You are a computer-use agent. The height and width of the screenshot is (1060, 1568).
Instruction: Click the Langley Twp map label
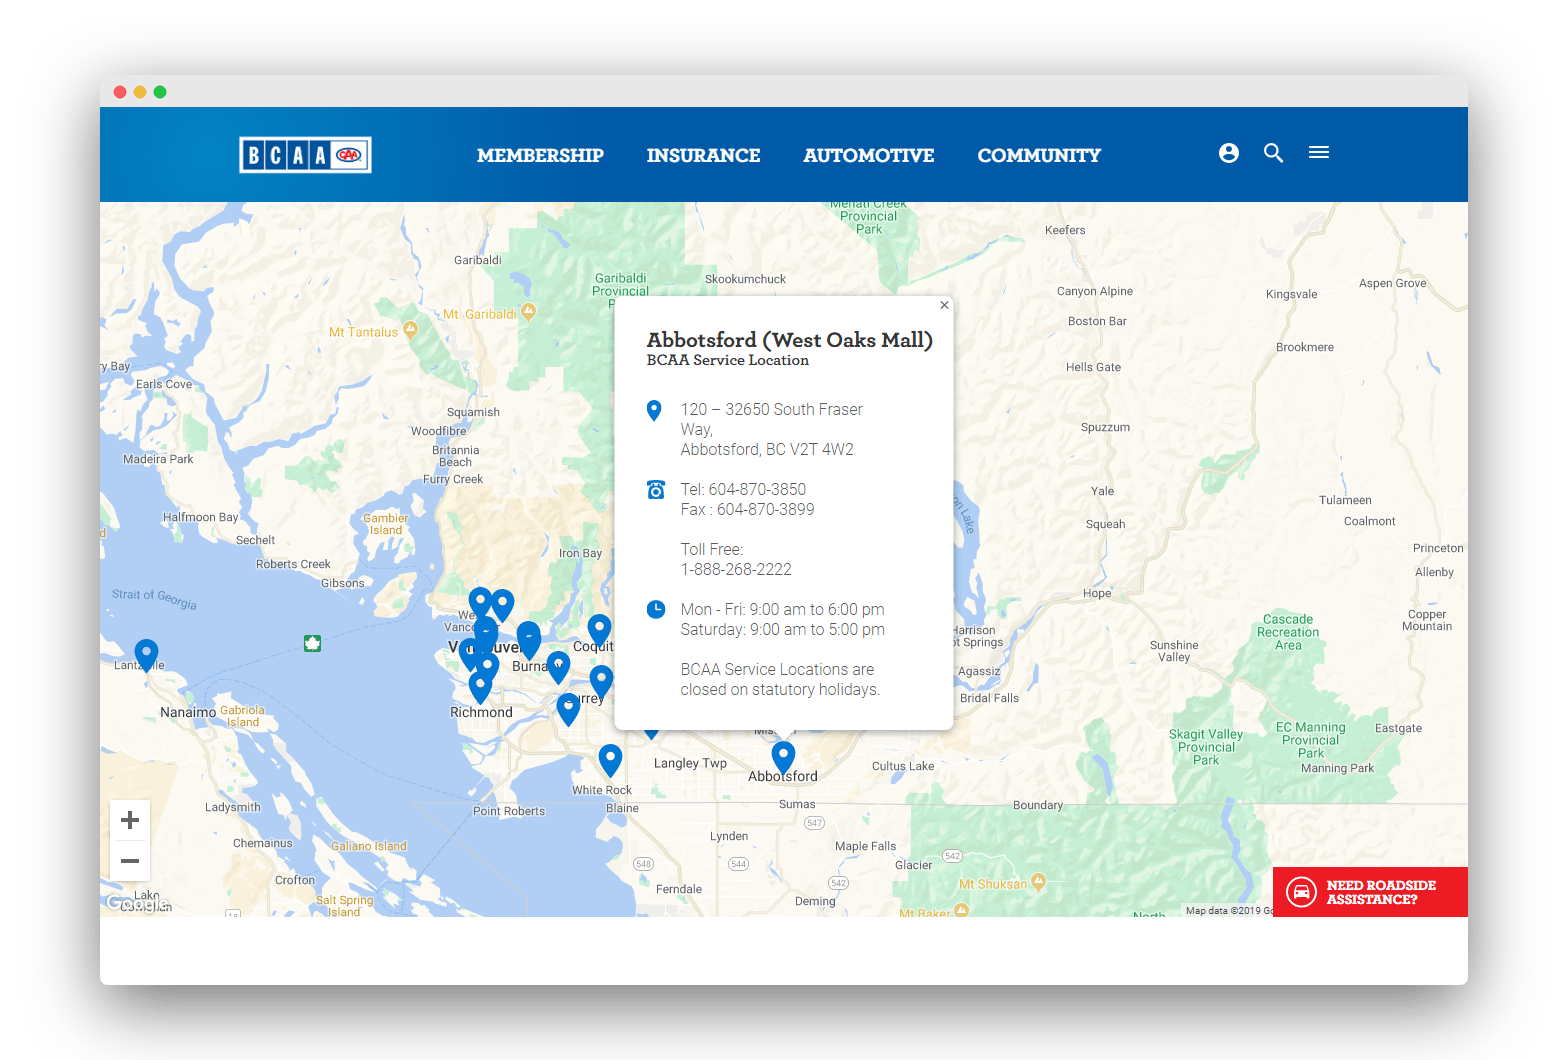(690, 763)
